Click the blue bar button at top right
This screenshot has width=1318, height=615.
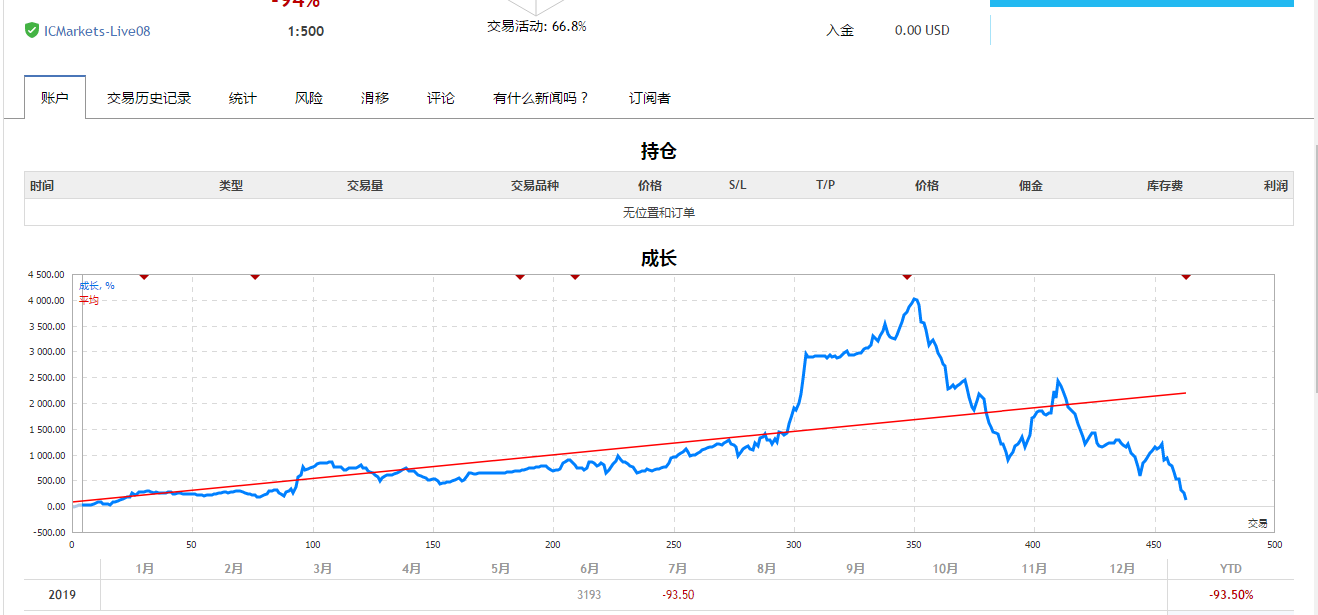(1141, 3)
